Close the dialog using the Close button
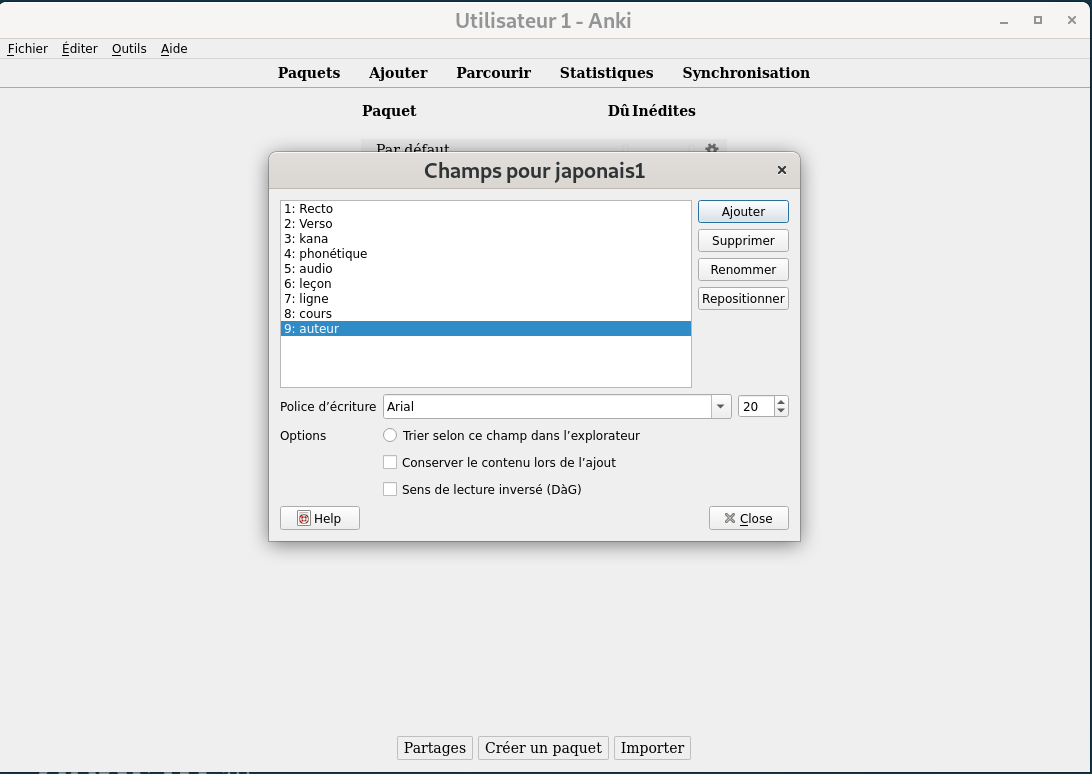 (x=748, y=518)
